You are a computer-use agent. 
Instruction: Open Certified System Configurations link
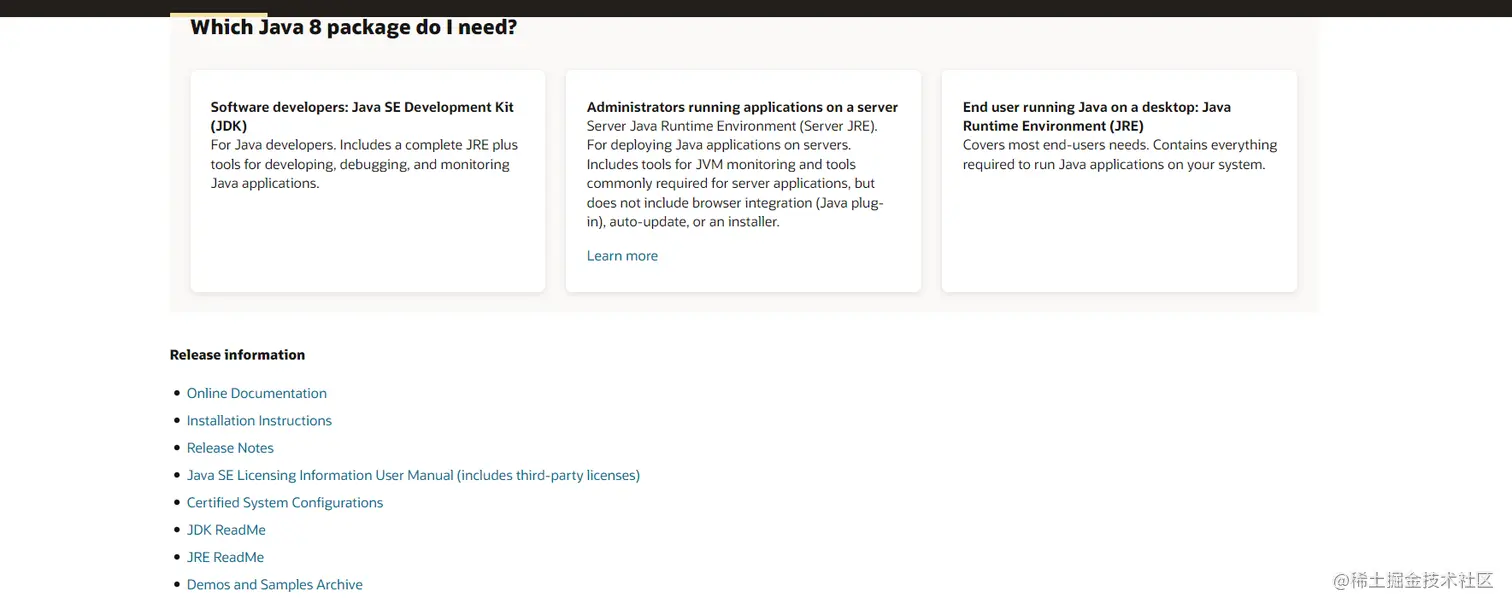point(285,503)
